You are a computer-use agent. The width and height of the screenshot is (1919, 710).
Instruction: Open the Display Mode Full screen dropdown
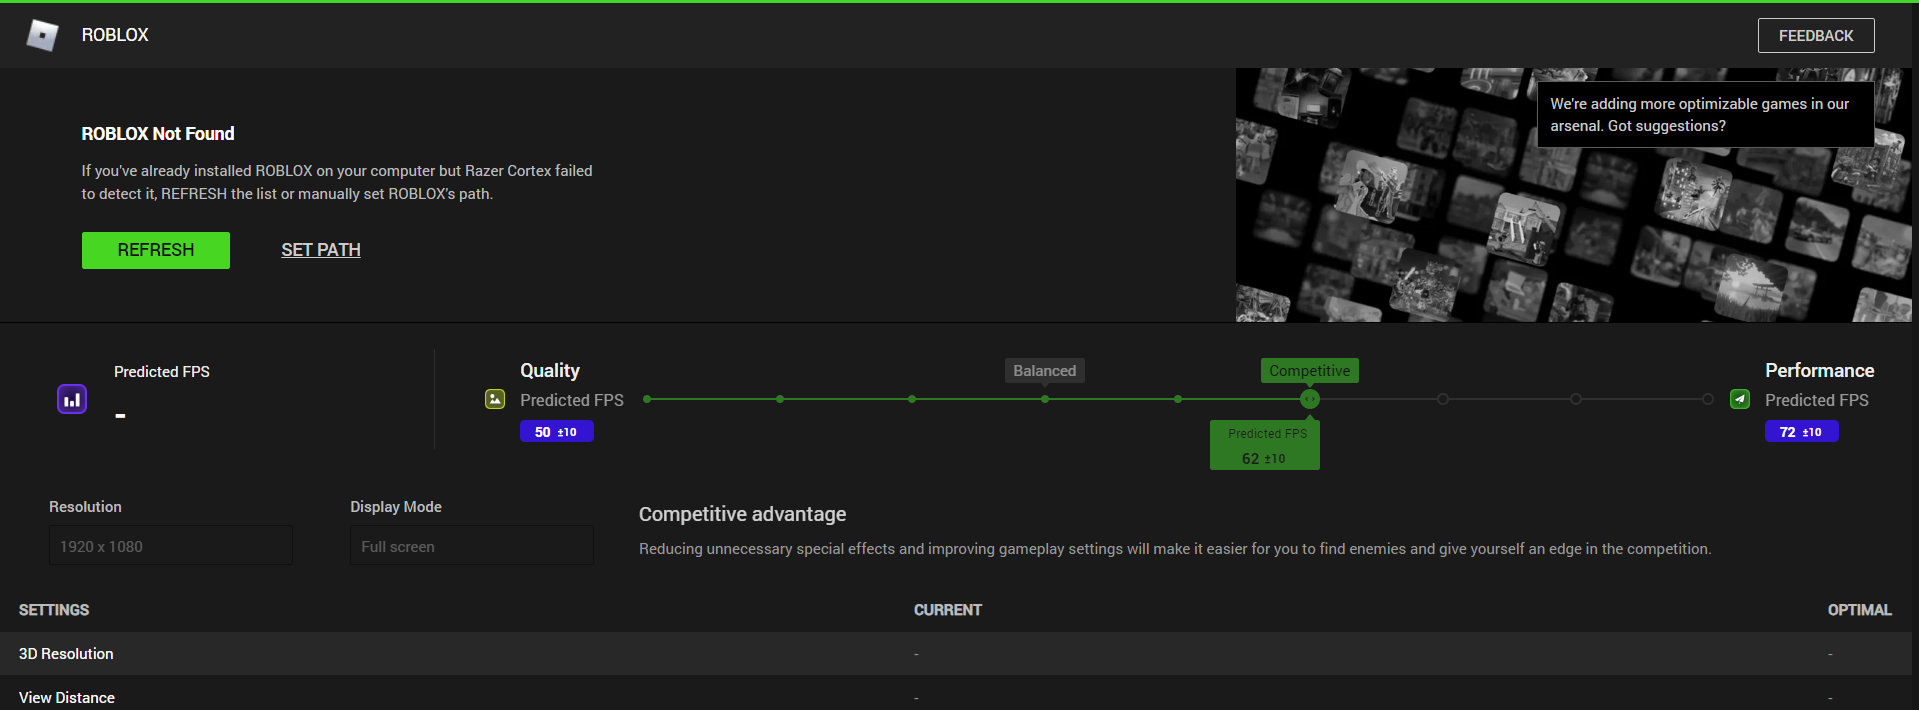click(472, 546)
